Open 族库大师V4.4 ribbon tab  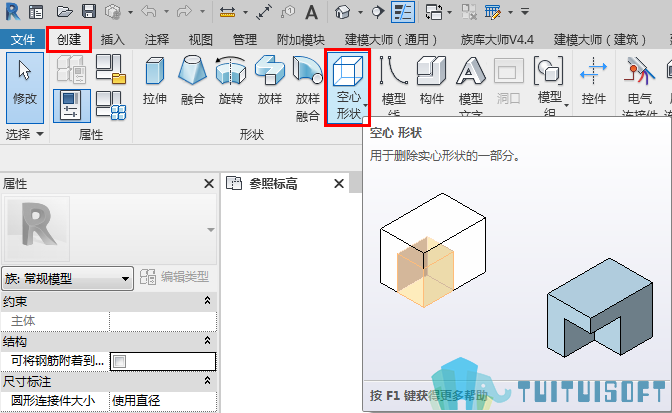[x=497, y=39]
